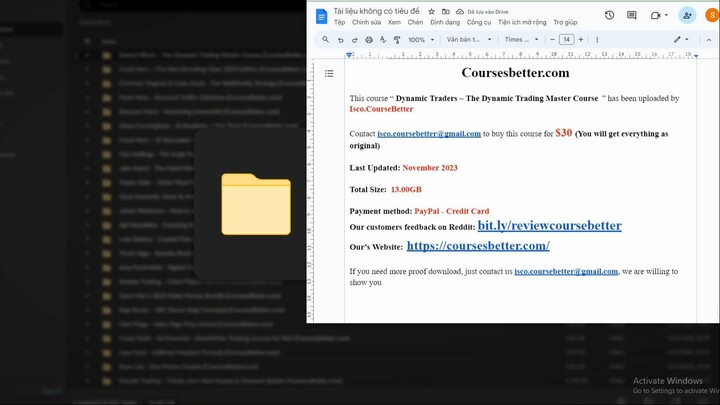Increase font size with plus button

(582, 40)
